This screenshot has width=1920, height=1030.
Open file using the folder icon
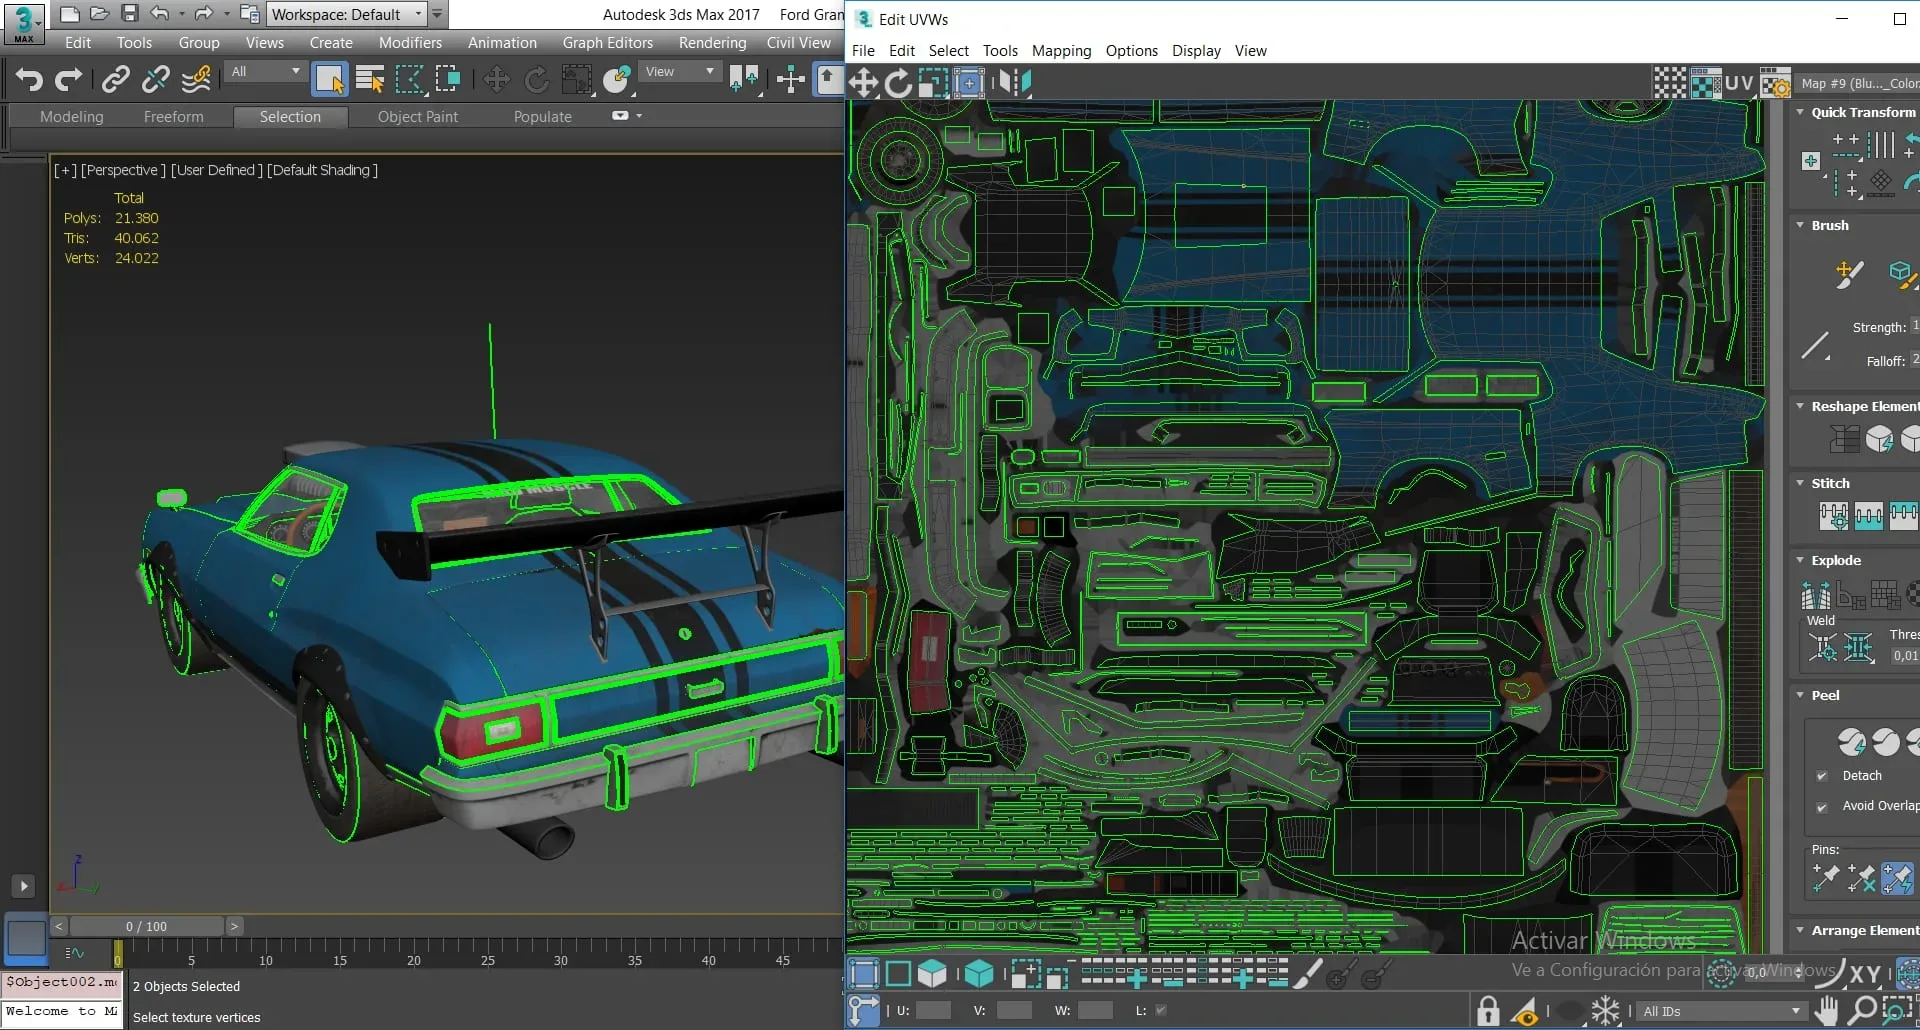[99, 14]
